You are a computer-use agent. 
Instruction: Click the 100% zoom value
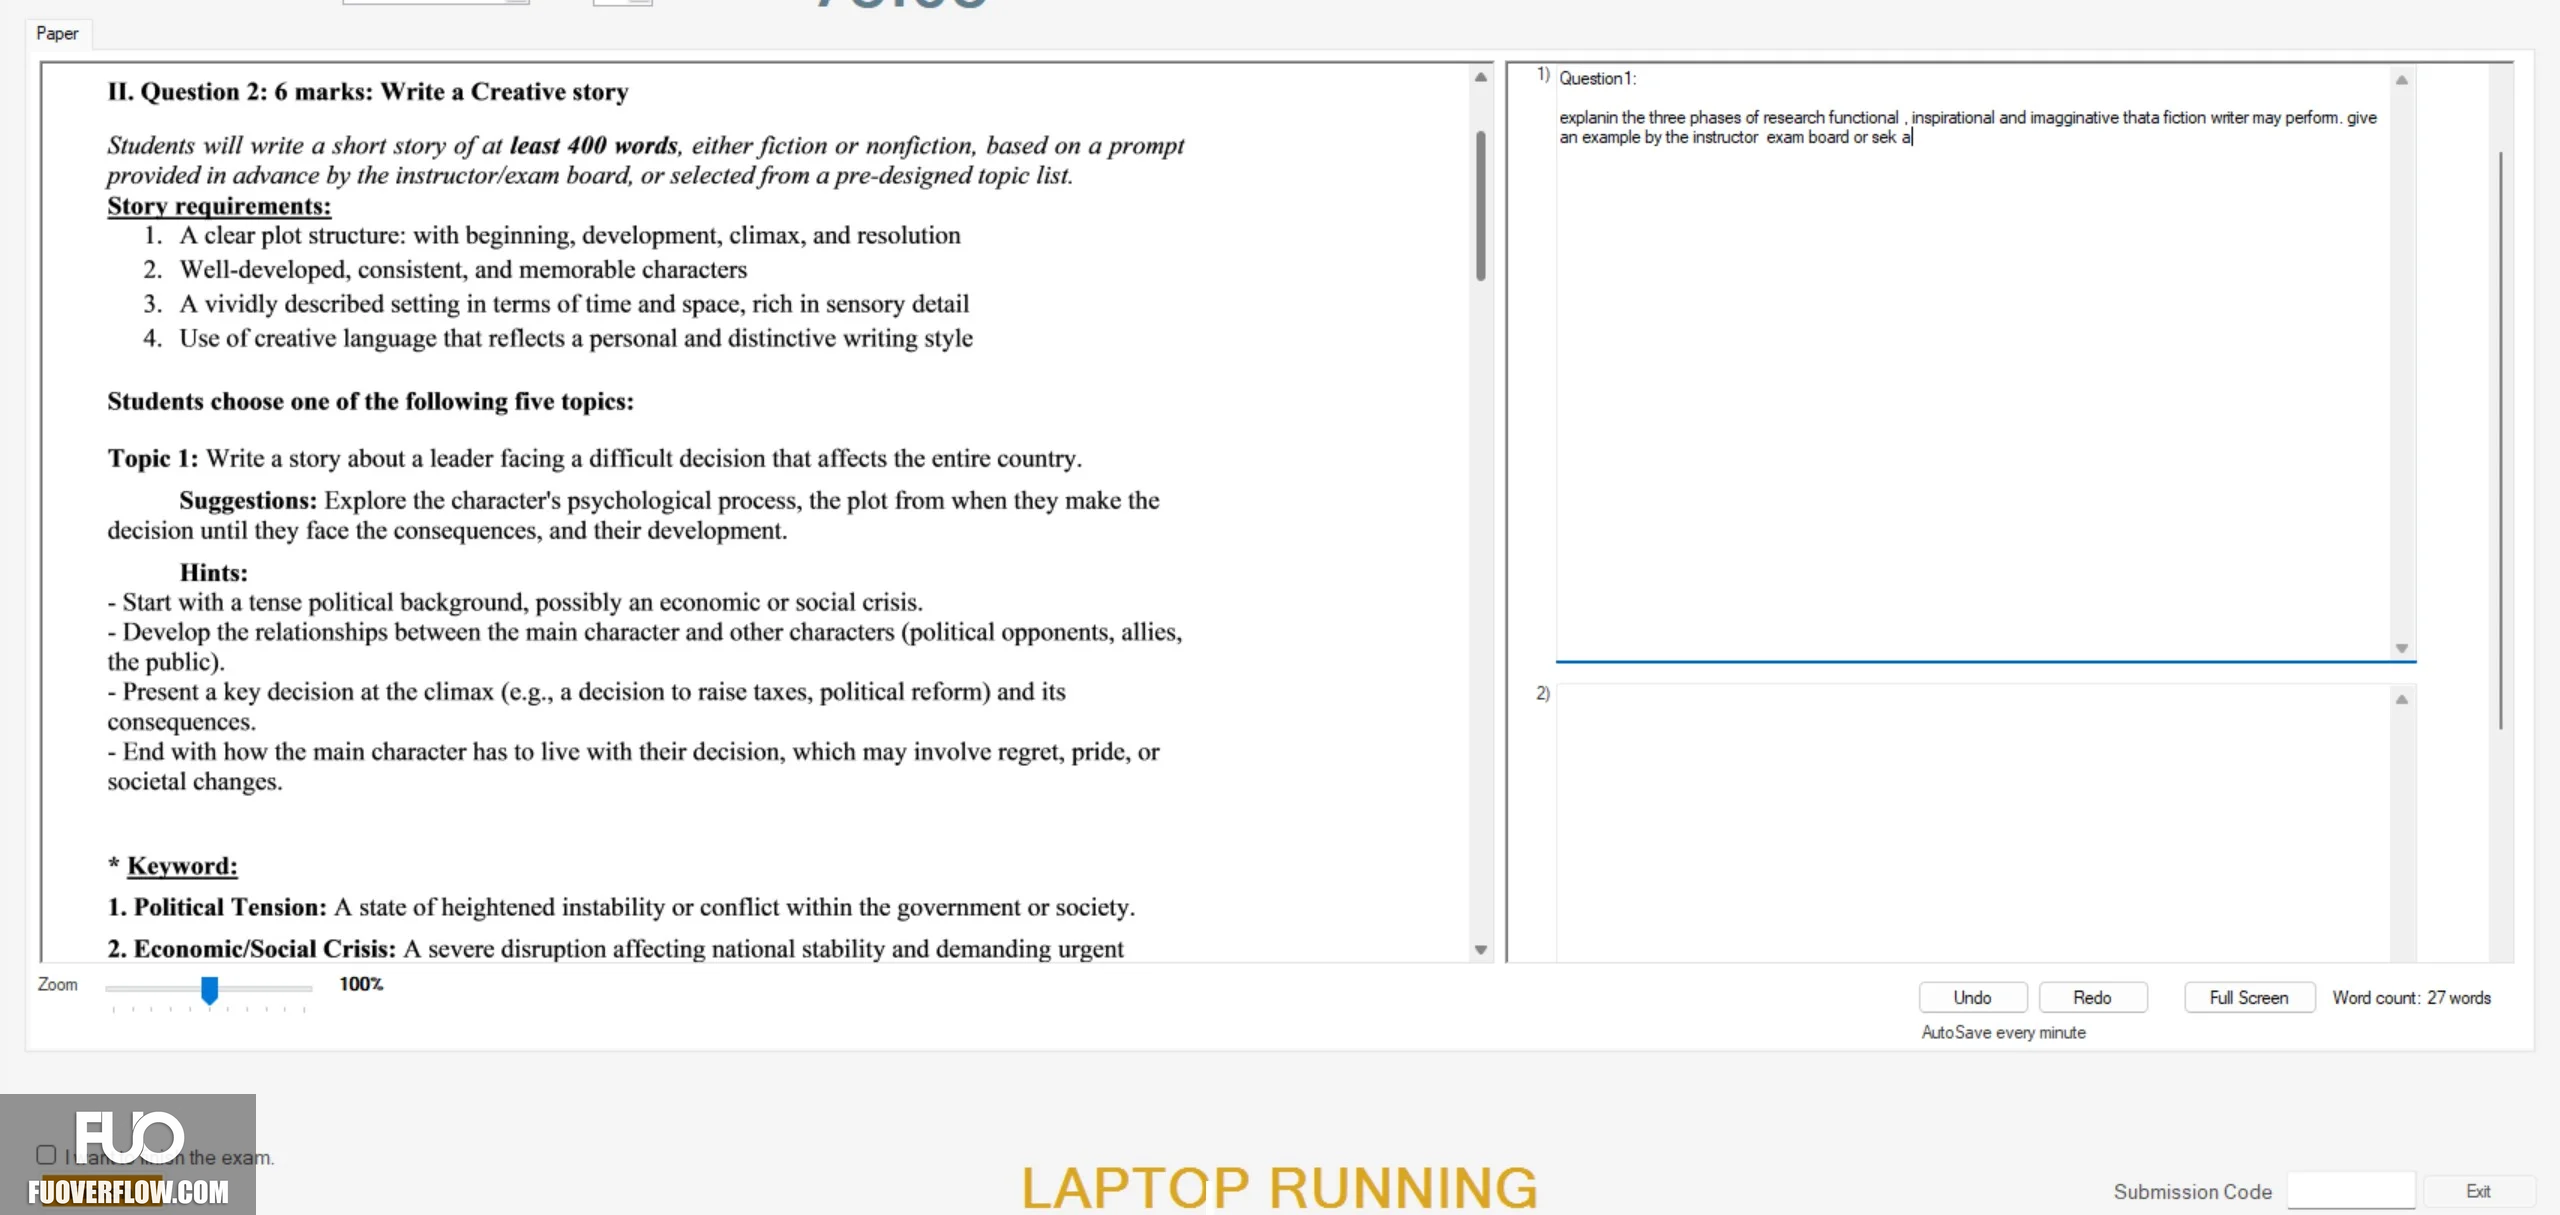361,984
